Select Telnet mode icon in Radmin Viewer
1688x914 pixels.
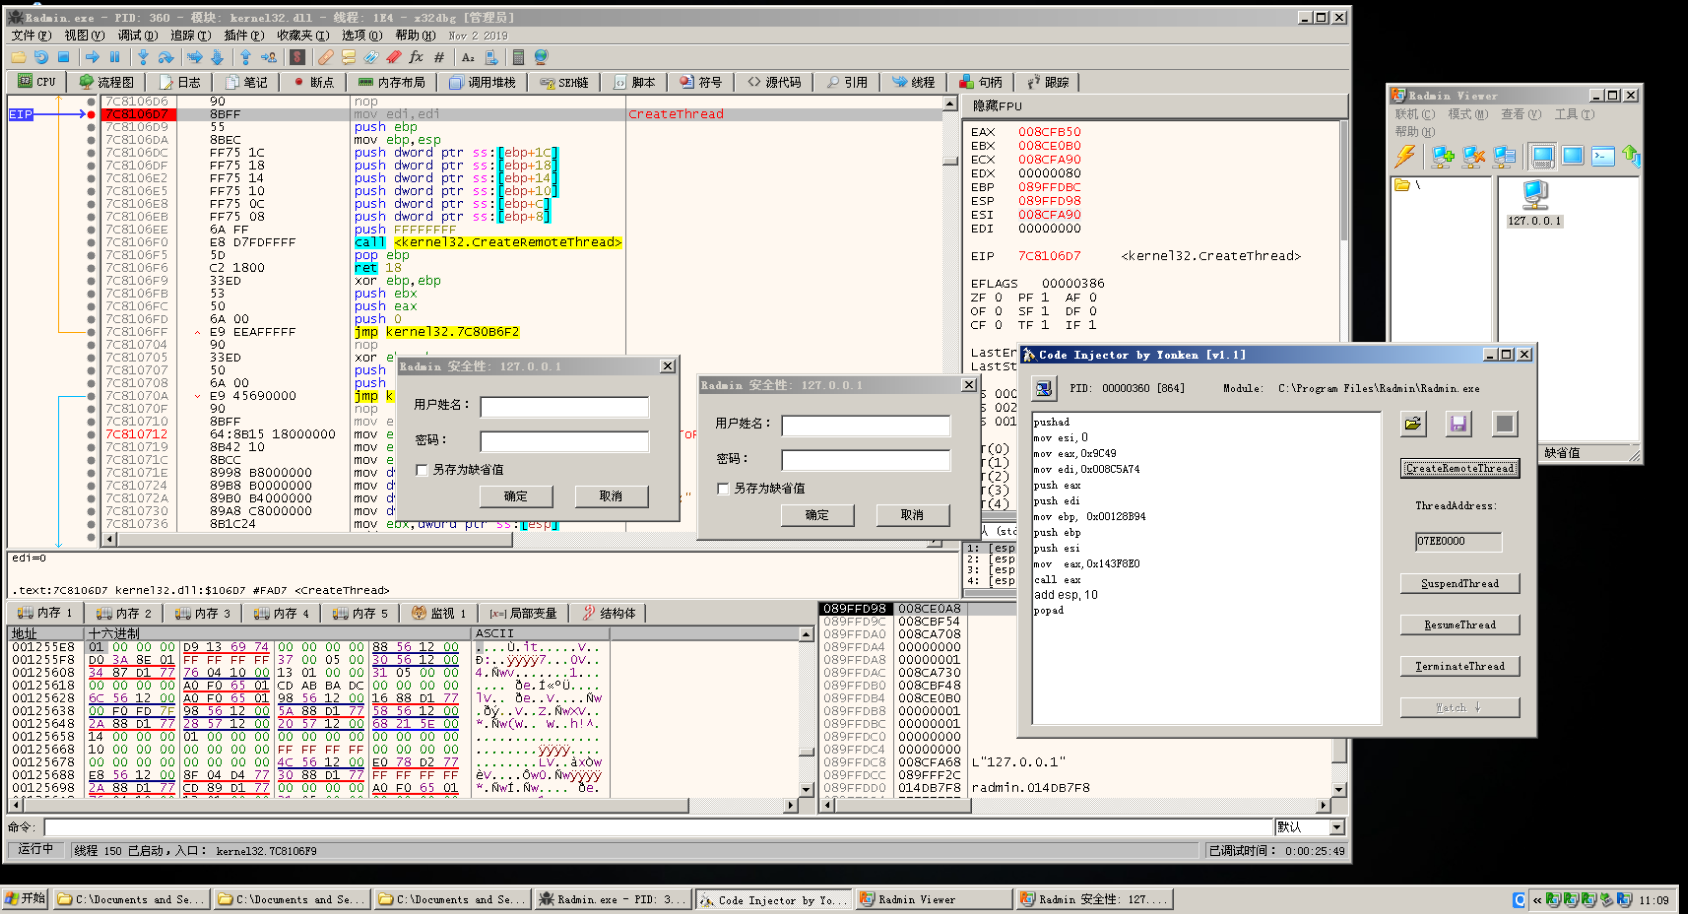tap(1603, 156)
